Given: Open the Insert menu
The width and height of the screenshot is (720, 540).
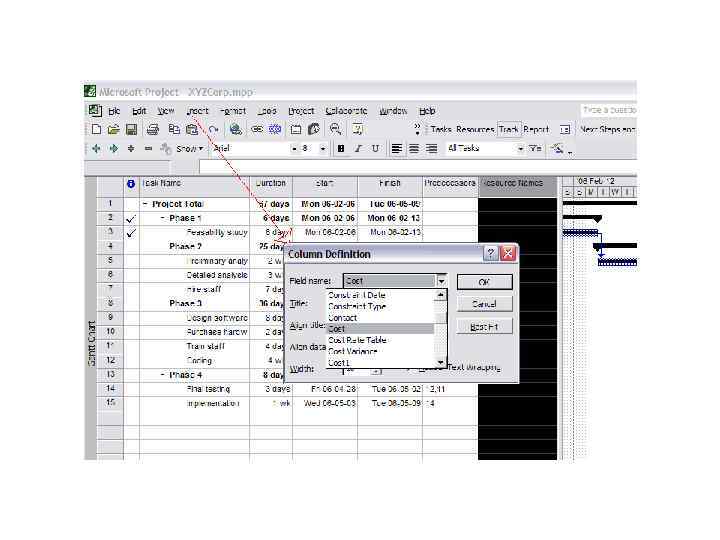Looking at the screenshot, I should point(197,111).
